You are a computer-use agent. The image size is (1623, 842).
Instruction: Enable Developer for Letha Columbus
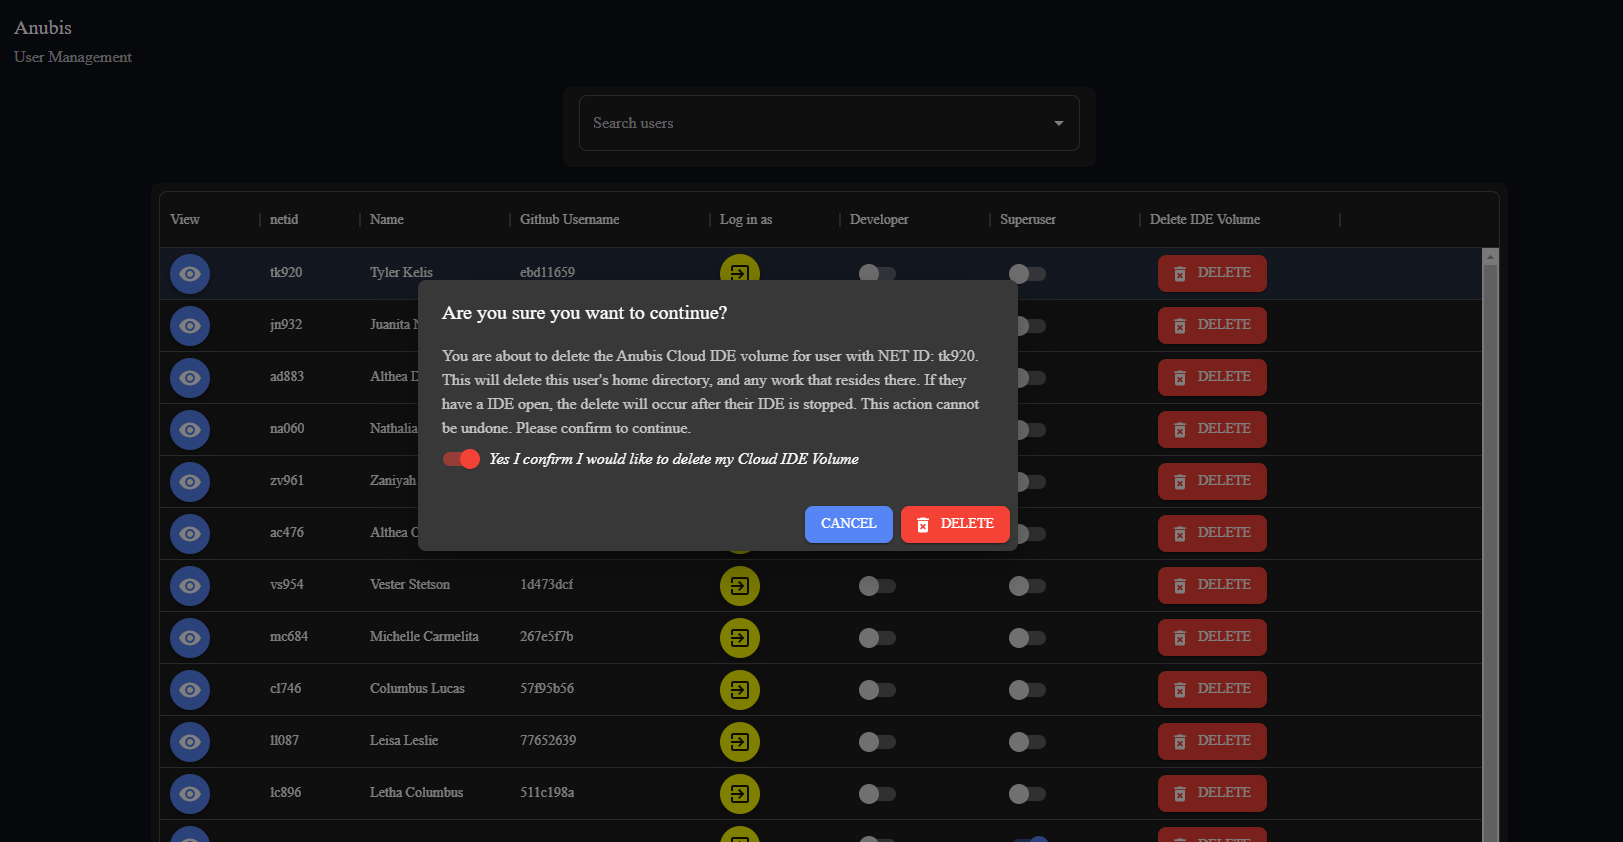877,794
